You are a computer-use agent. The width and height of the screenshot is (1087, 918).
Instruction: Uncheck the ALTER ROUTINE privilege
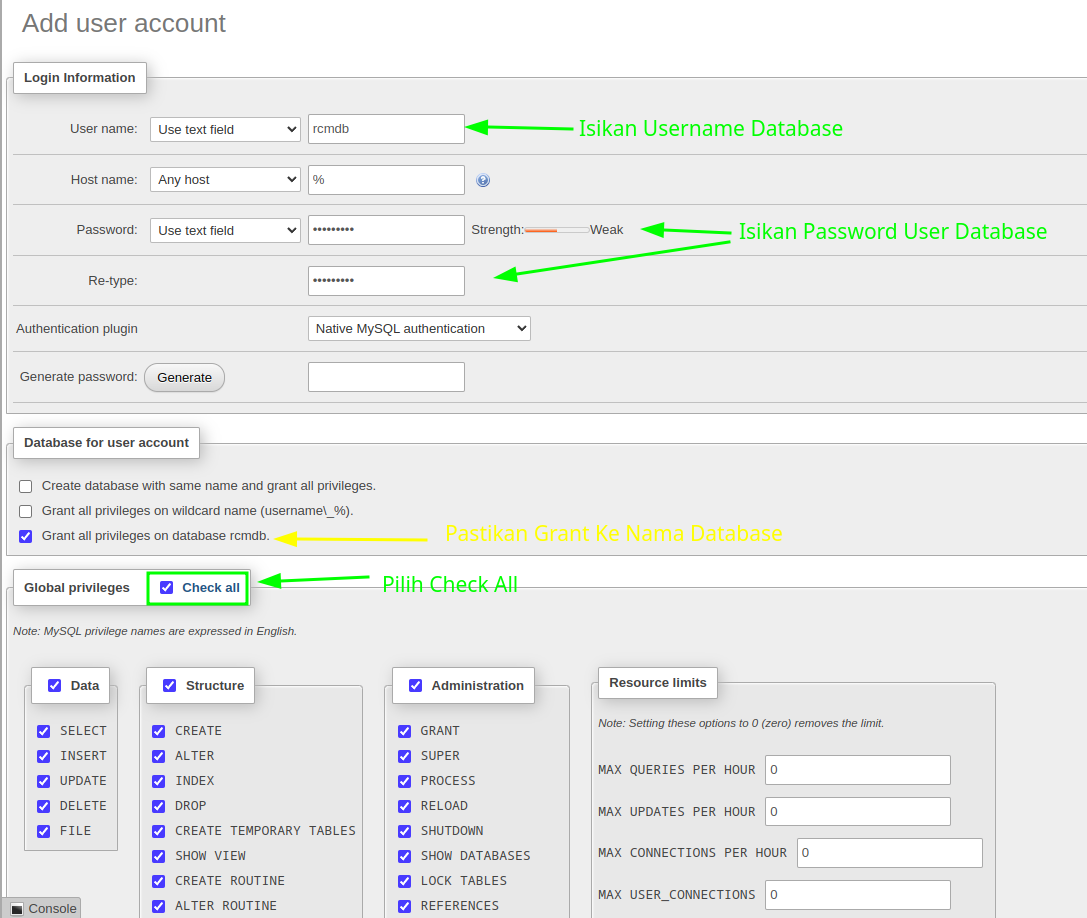click(159, 906)
